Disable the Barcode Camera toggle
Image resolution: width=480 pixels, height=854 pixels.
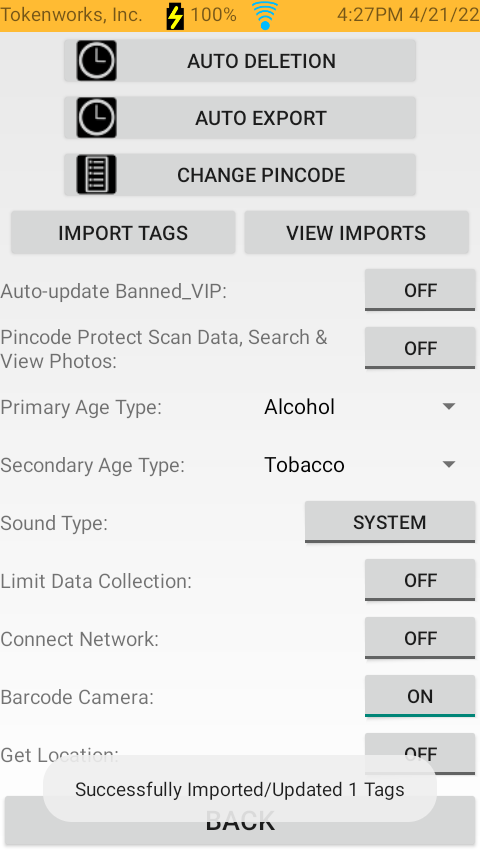tap(420, 696)
